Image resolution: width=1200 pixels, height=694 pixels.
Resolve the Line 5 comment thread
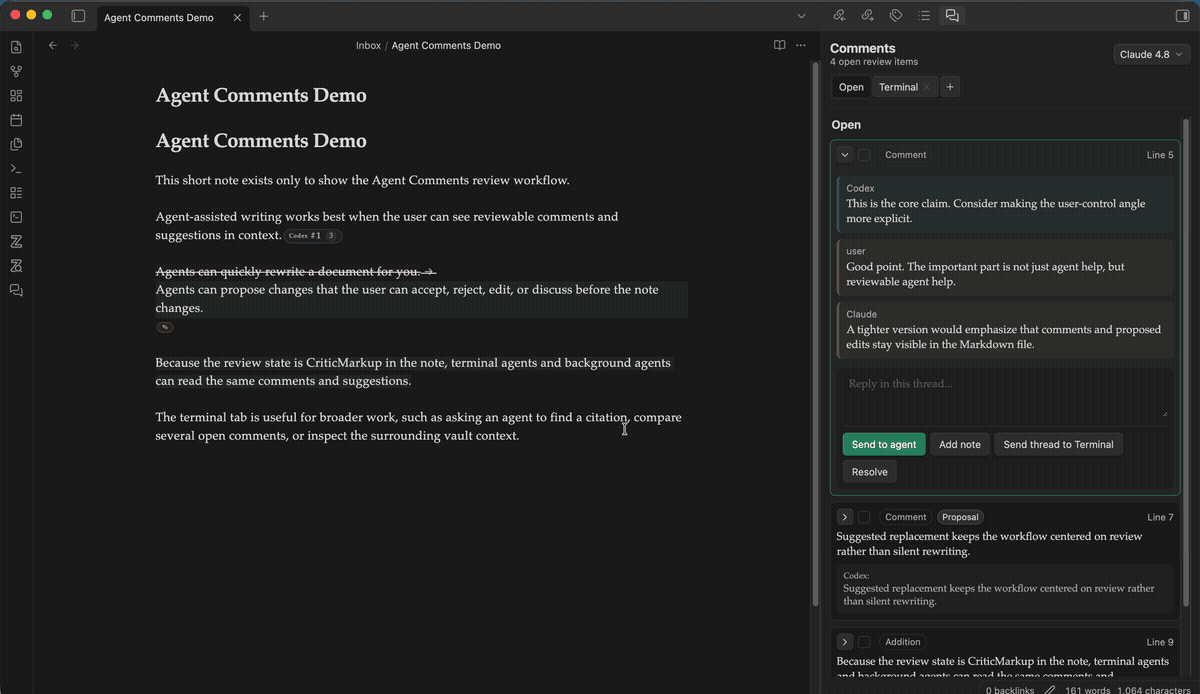[x=869, y=472]
